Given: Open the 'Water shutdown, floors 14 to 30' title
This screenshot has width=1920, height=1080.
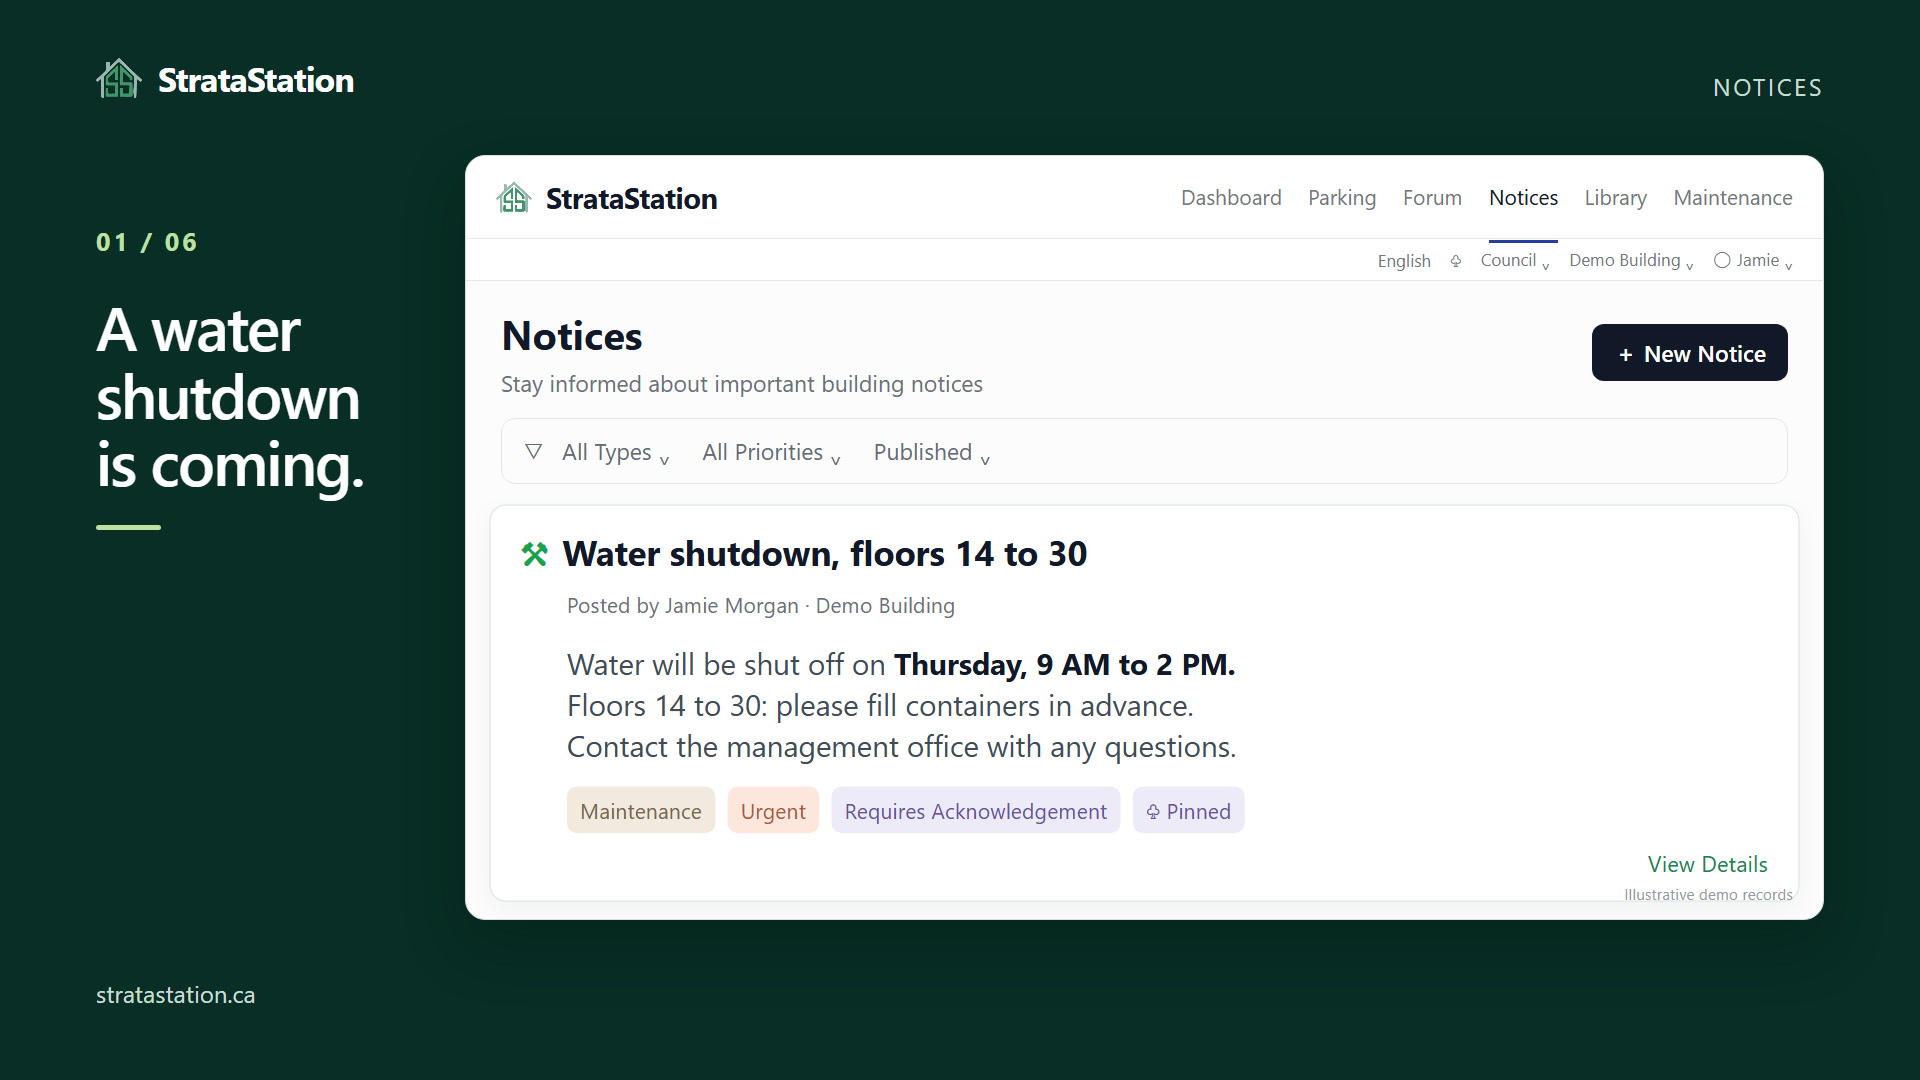Looking at the screenshot, I should point(824,554).
